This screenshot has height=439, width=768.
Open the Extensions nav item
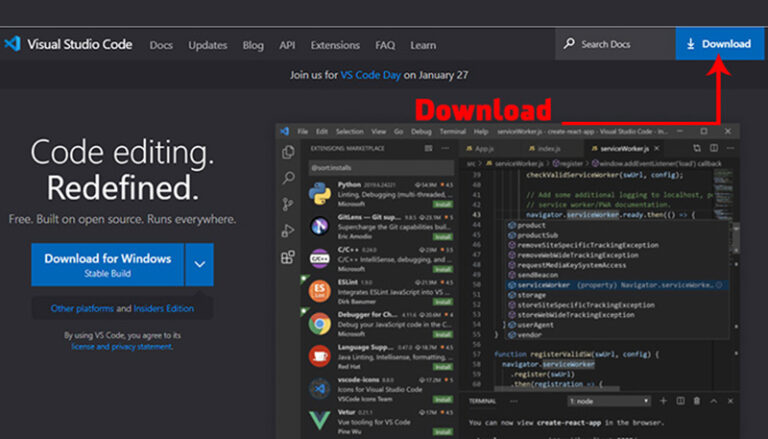(x=335, y=45)
